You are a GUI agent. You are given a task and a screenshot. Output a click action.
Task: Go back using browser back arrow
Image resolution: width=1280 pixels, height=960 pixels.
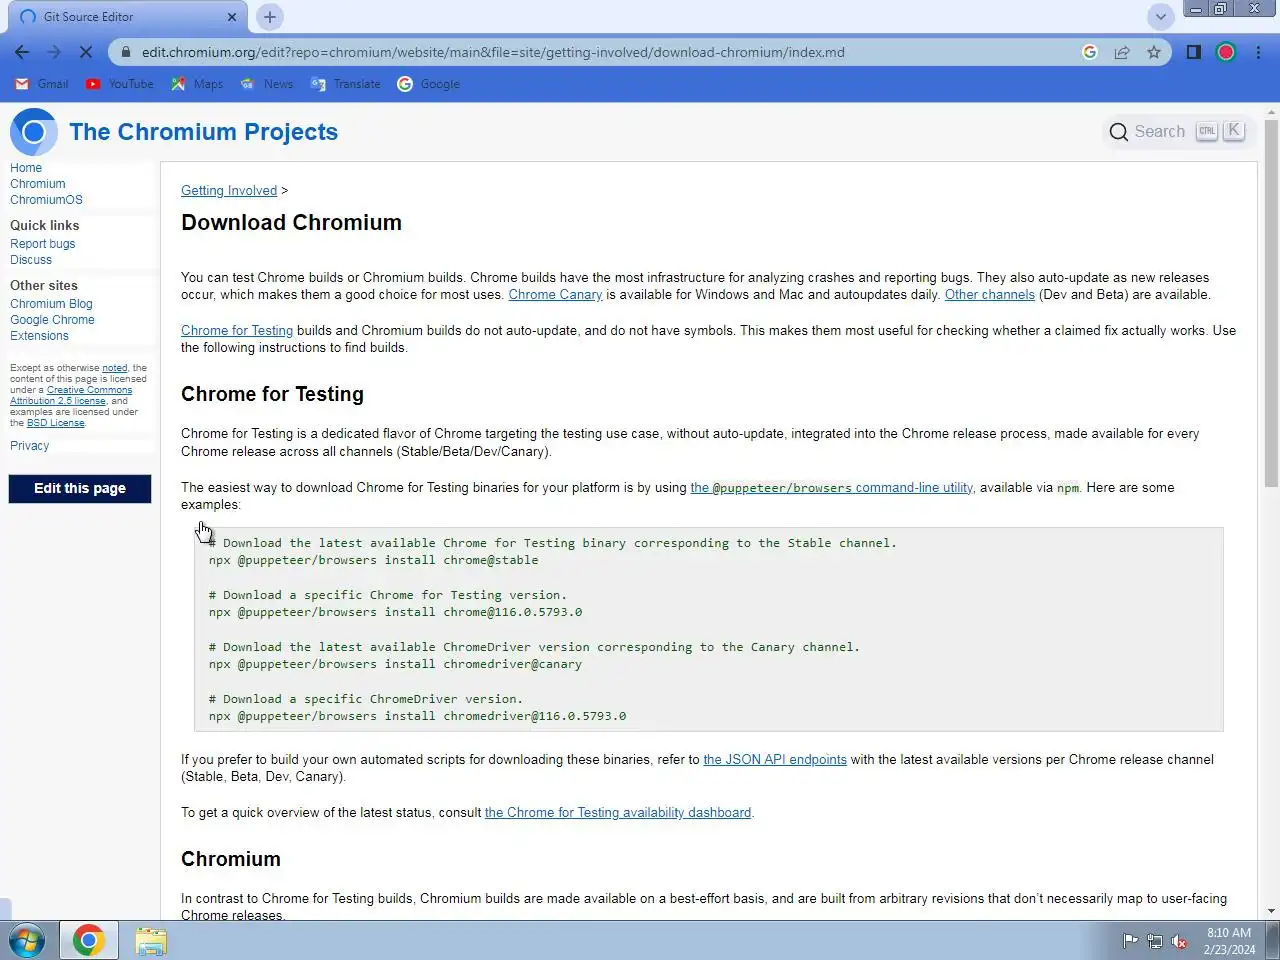coord(22,52)
